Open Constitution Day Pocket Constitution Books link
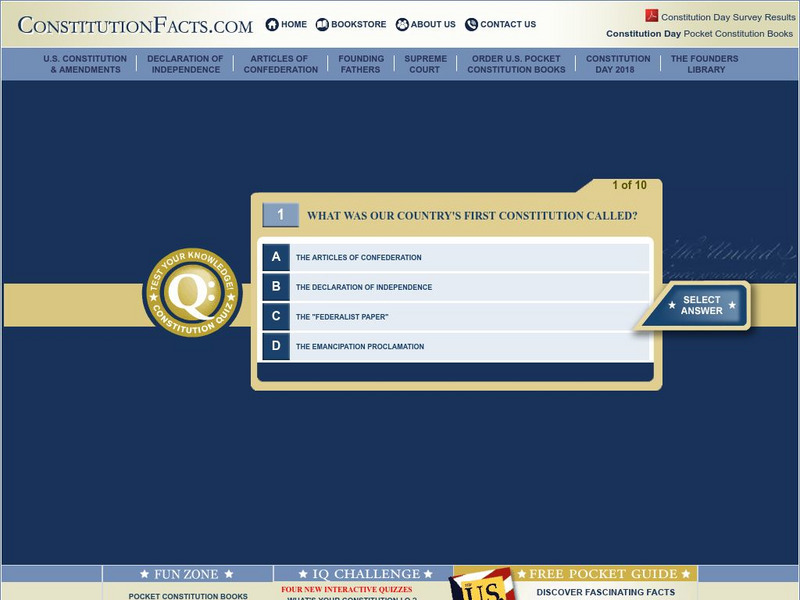The height and width of the screenshot is (600, 800). pos(699,34)
